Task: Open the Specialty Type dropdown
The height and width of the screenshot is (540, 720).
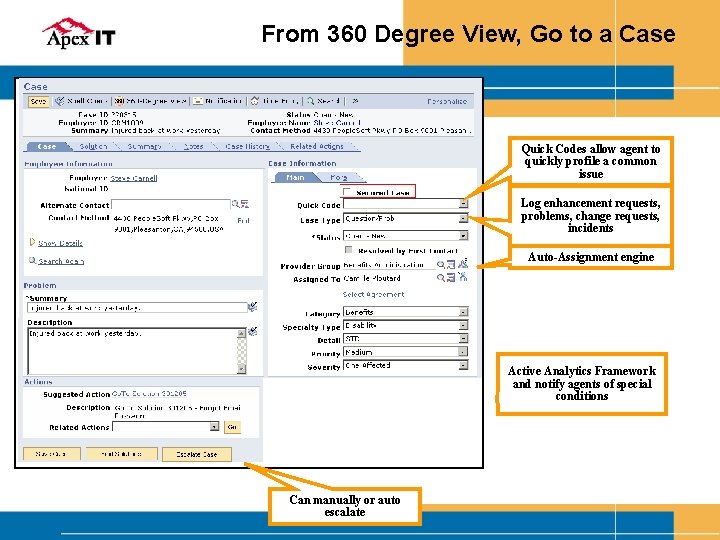Action: click(463, 326)
